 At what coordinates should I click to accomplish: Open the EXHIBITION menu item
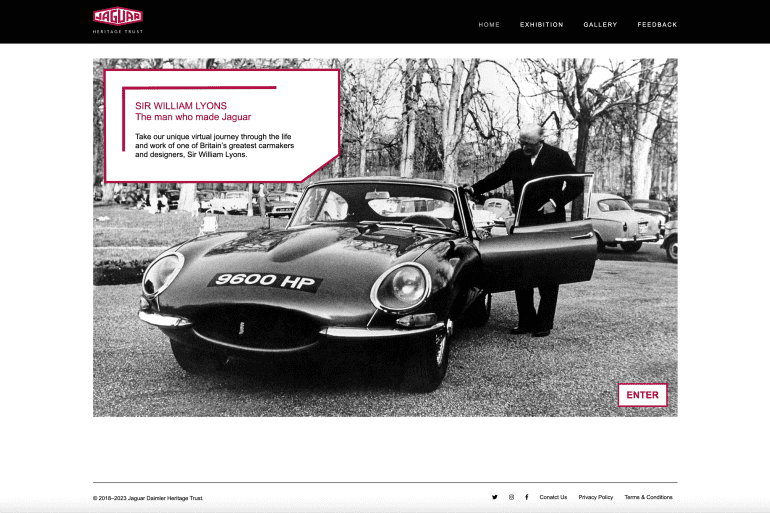542,25
